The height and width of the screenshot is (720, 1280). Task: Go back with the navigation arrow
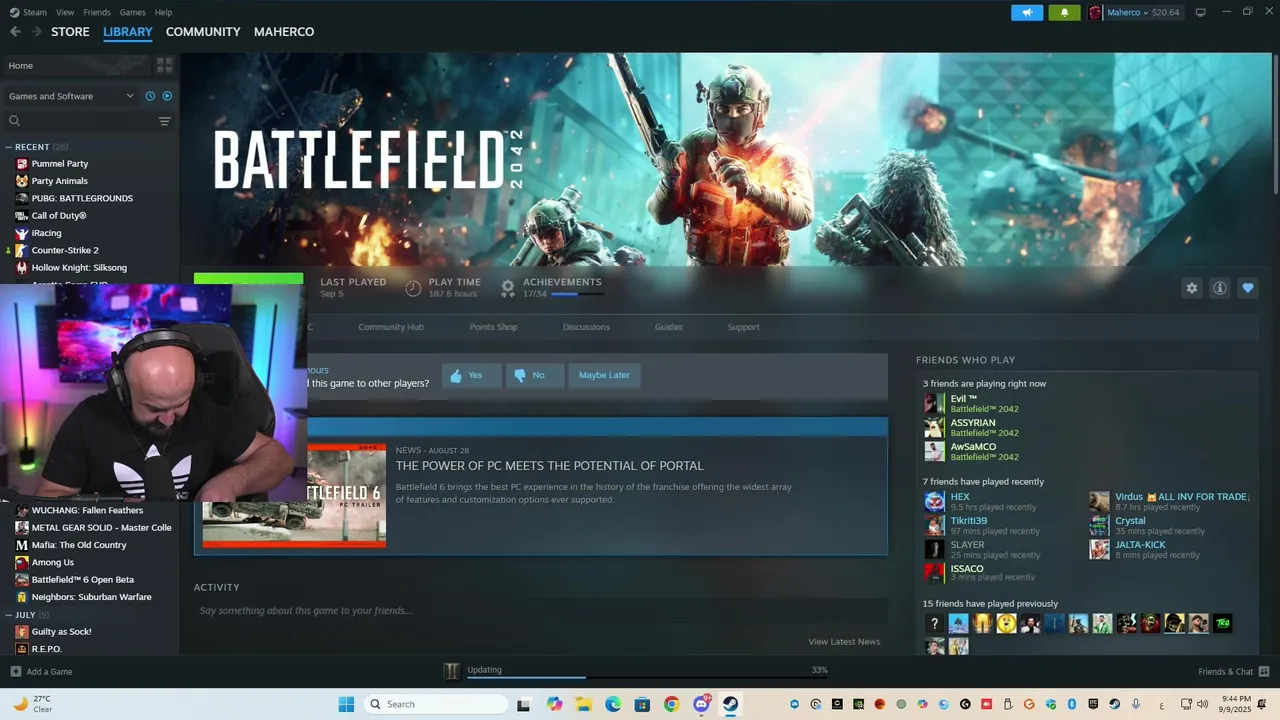pyautogui.click(x=15, y=32)
